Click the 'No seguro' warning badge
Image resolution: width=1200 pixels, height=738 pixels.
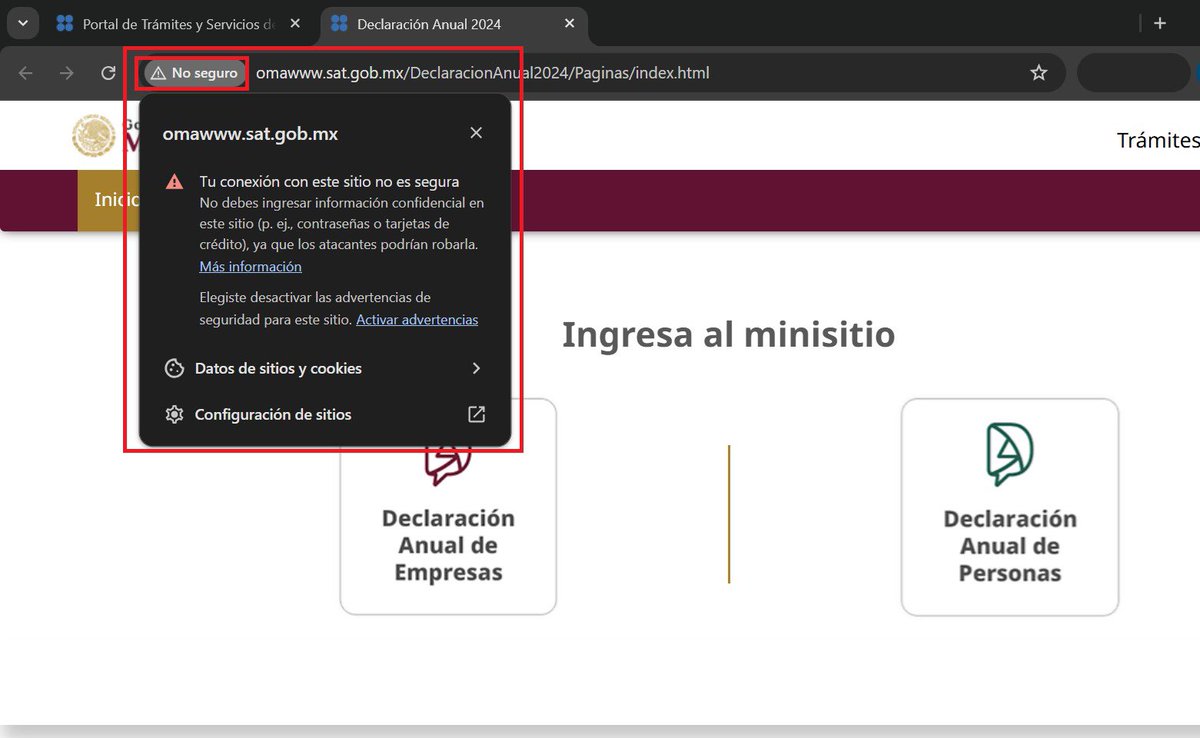[190, 72]
